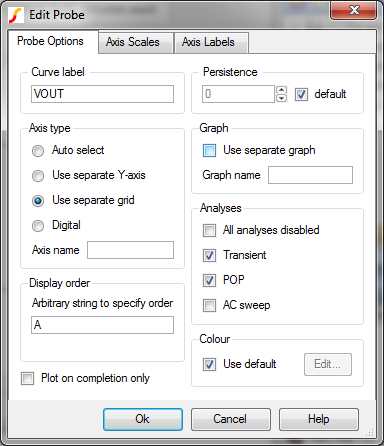Click the SIMetrix icon in the title bar
The height and width of the screenshot is (446, 384).
16,15
